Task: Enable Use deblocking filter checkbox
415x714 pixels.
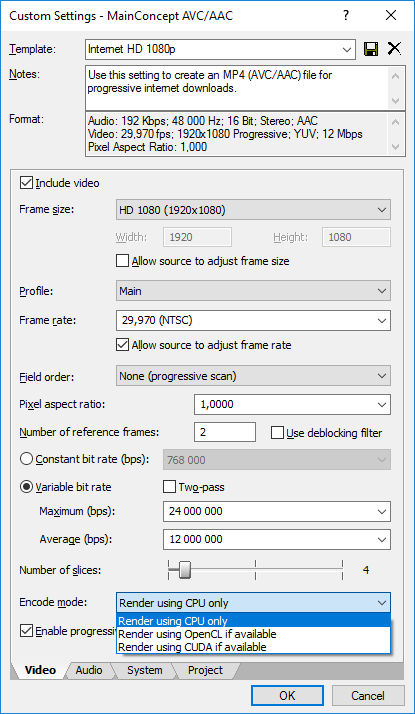Action: click(x=277, y=433)
